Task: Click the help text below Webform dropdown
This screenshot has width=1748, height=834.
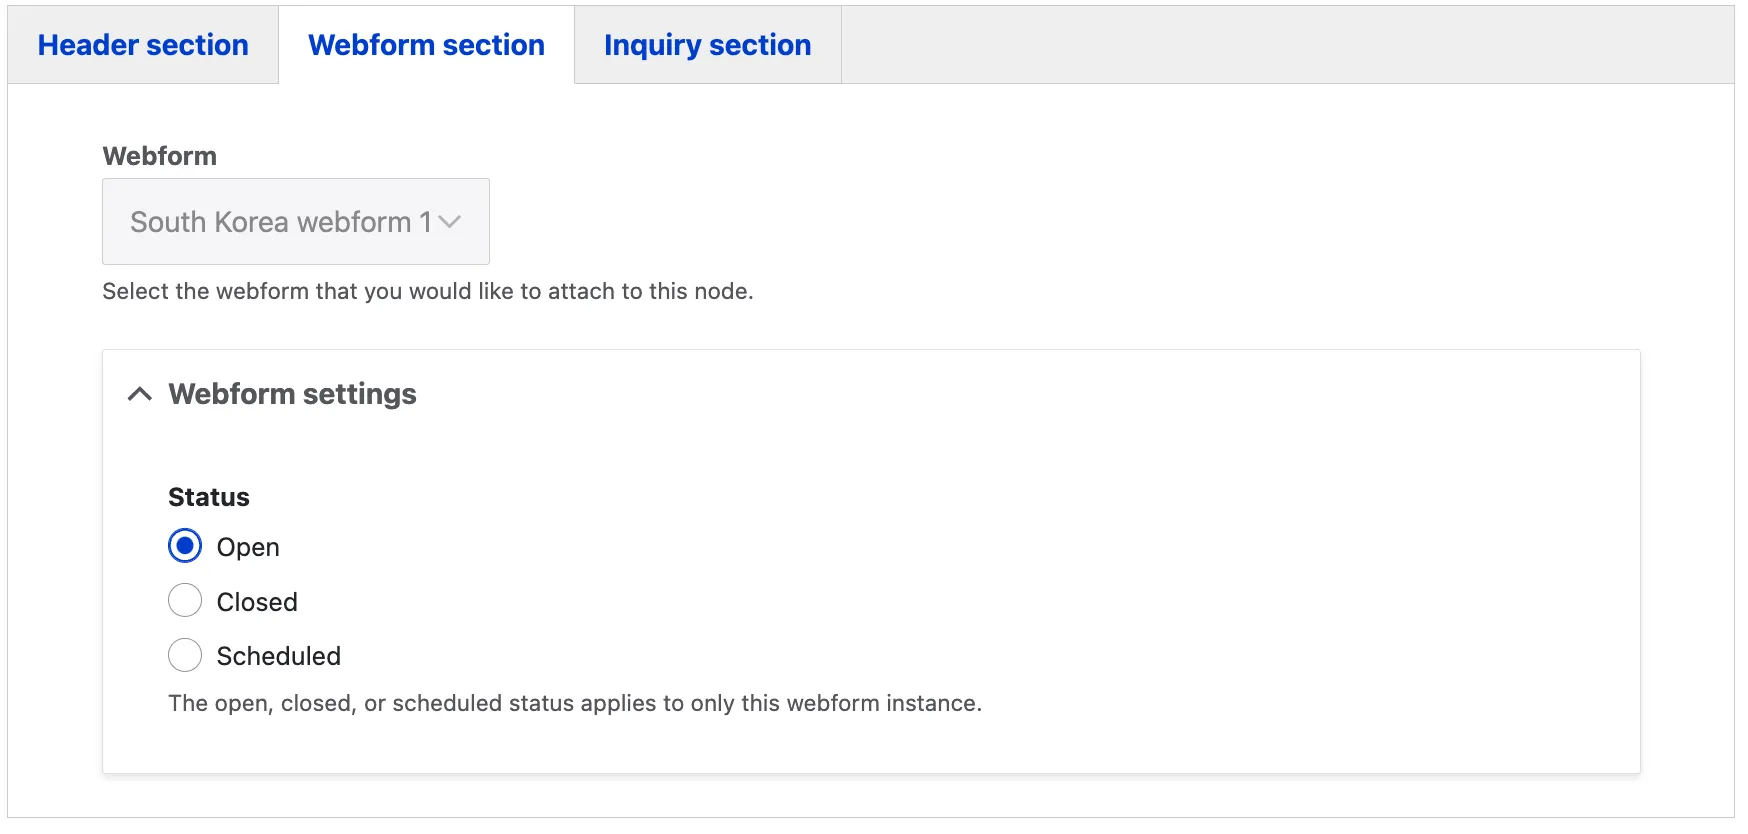Action: tap(427, 291)
